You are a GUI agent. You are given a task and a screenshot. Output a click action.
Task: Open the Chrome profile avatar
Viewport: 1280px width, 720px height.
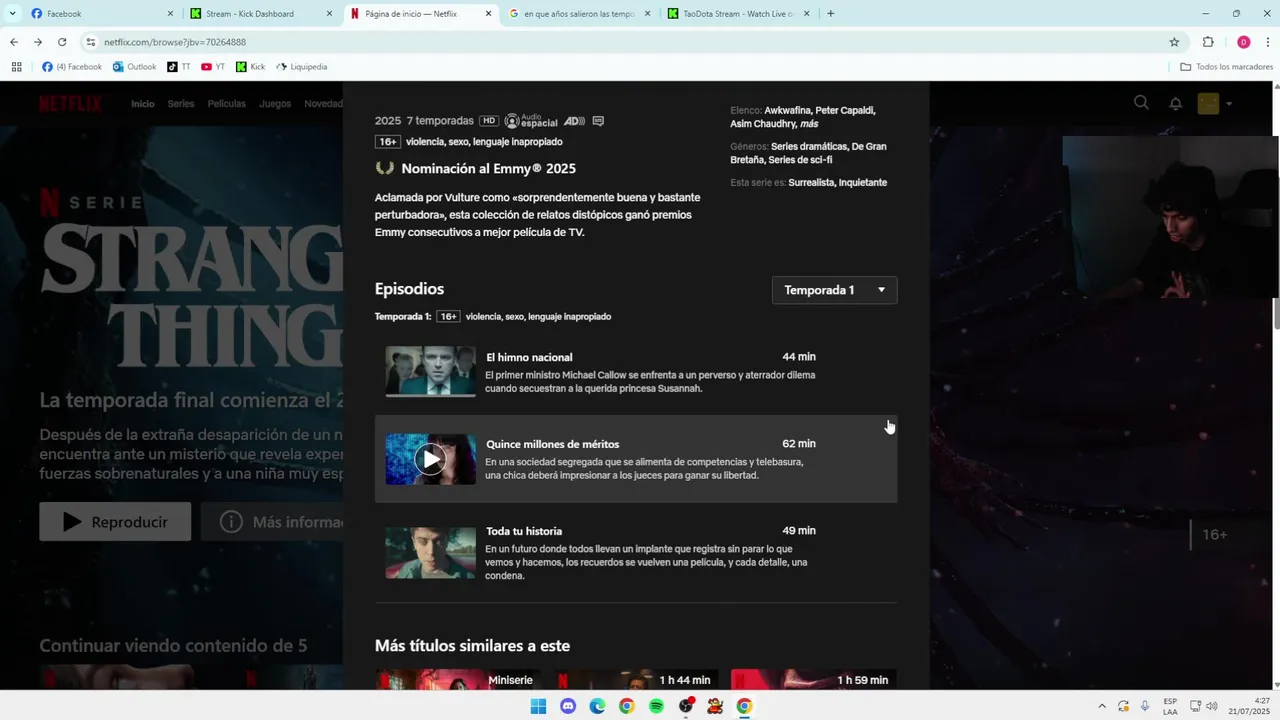1244,42
